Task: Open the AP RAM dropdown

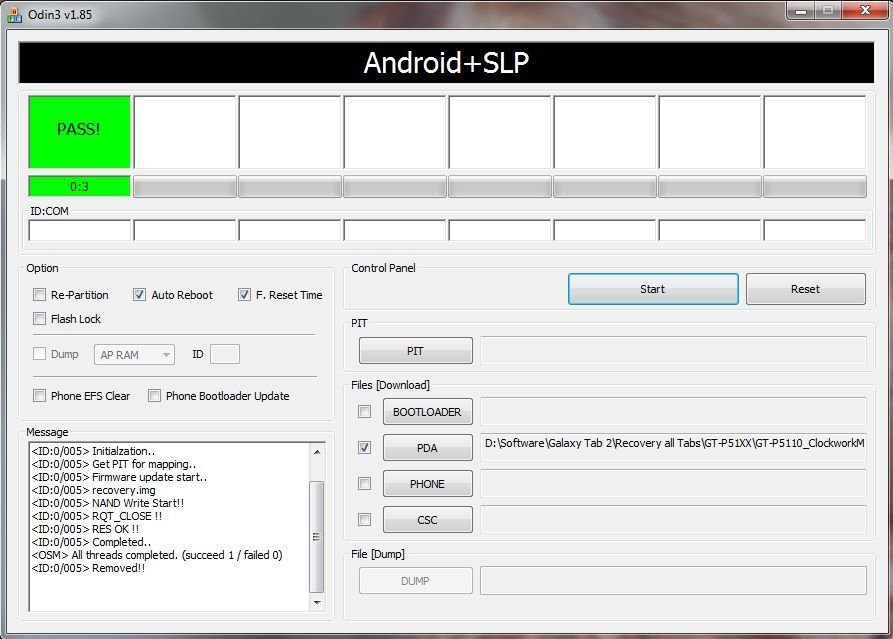Action: pyautogui.click(x=134, y=355)
